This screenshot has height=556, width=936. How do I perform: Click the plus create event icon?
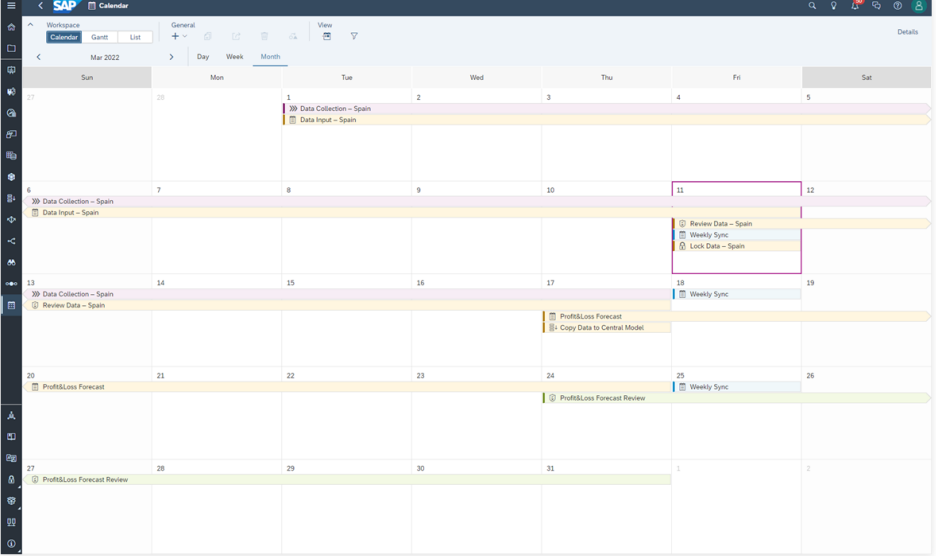click(175, 36)
